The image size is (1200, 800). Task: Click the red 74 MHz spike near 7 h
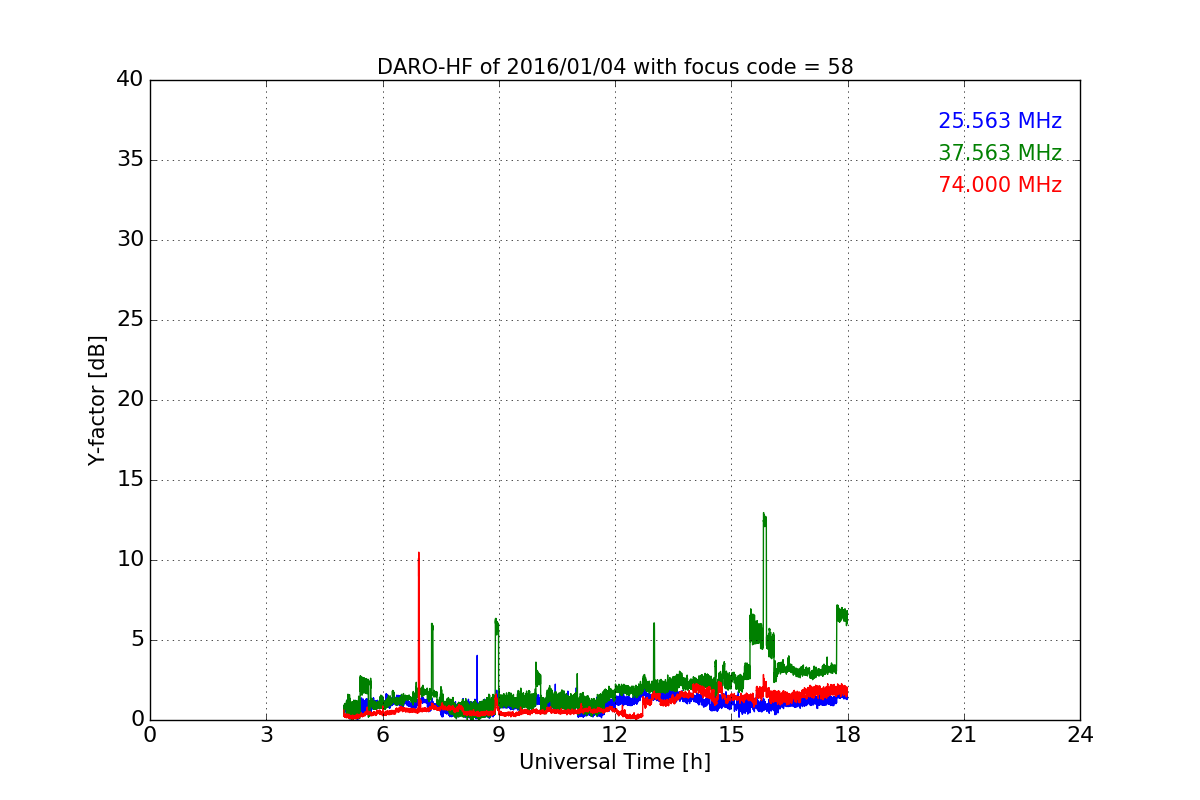point(418,630)
